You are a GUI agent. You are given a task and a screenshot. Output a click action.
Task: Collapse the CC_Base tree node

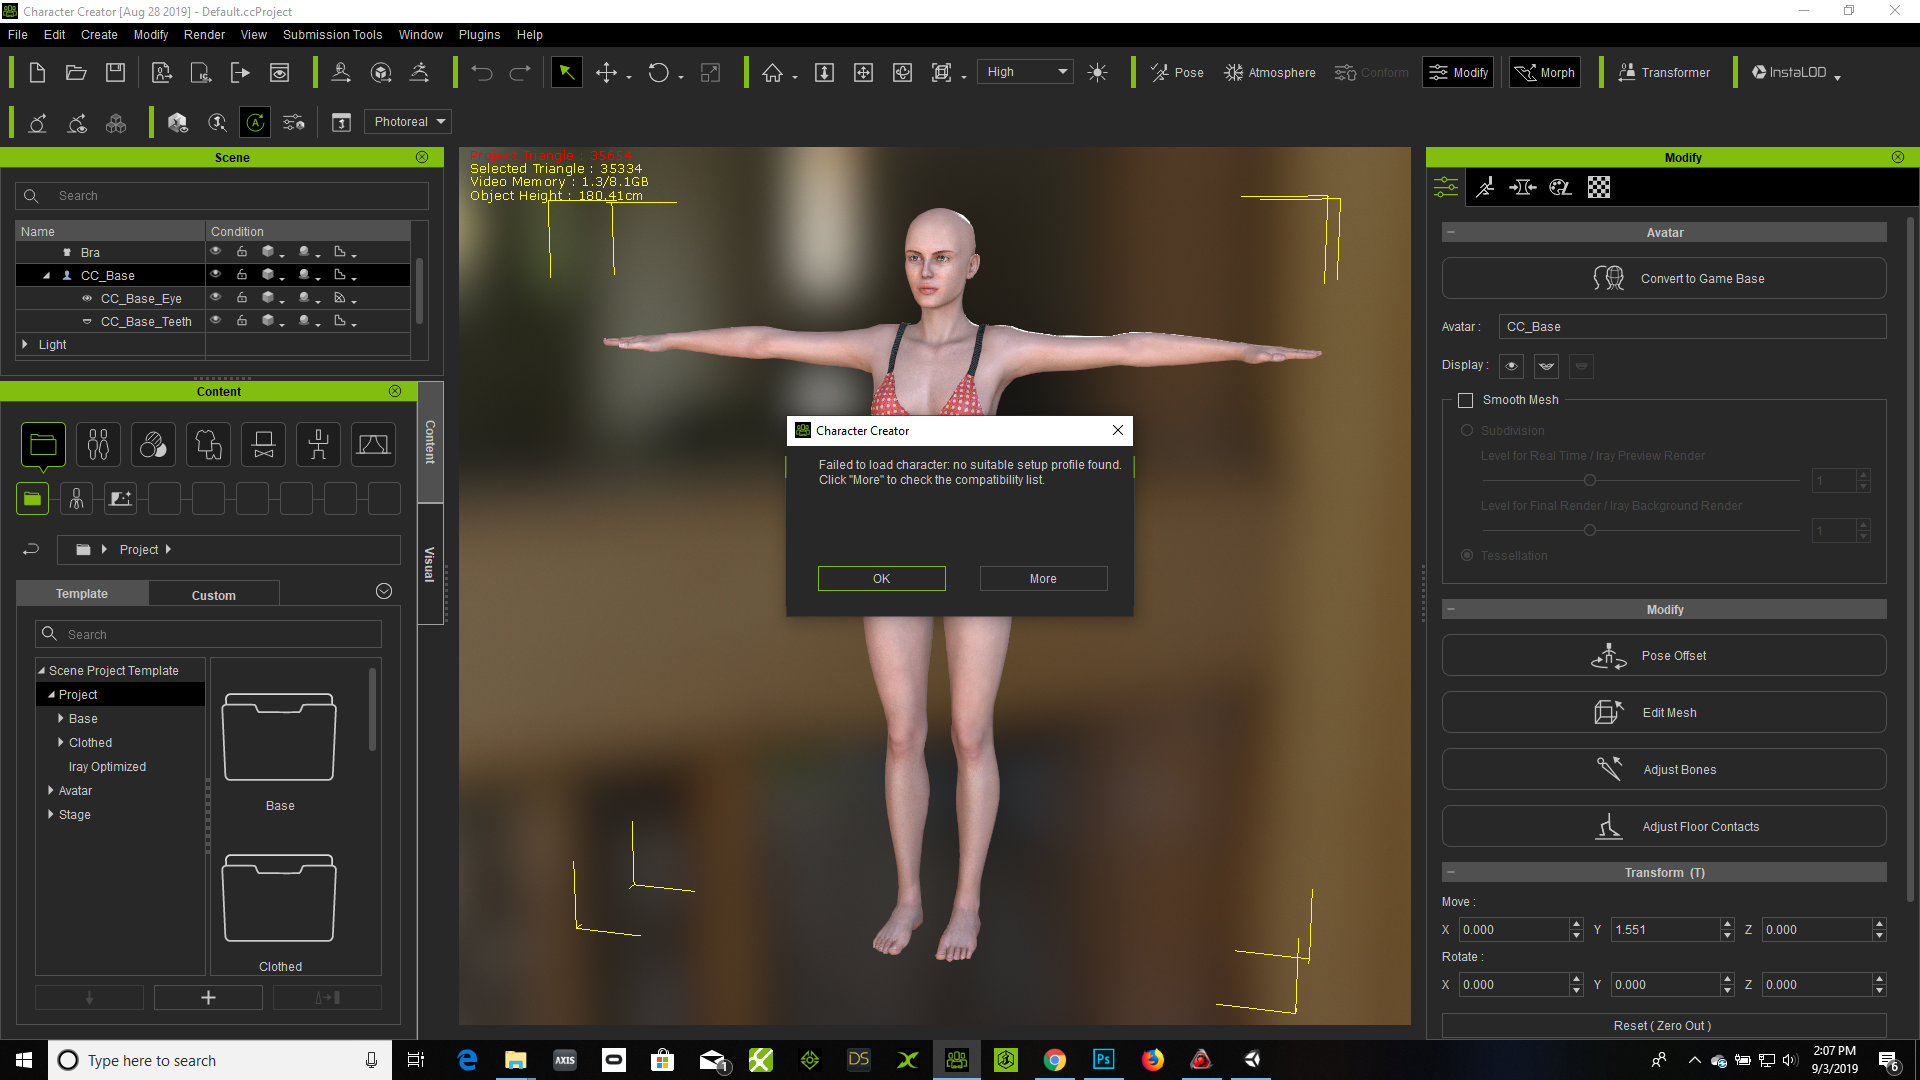point(46,275)
